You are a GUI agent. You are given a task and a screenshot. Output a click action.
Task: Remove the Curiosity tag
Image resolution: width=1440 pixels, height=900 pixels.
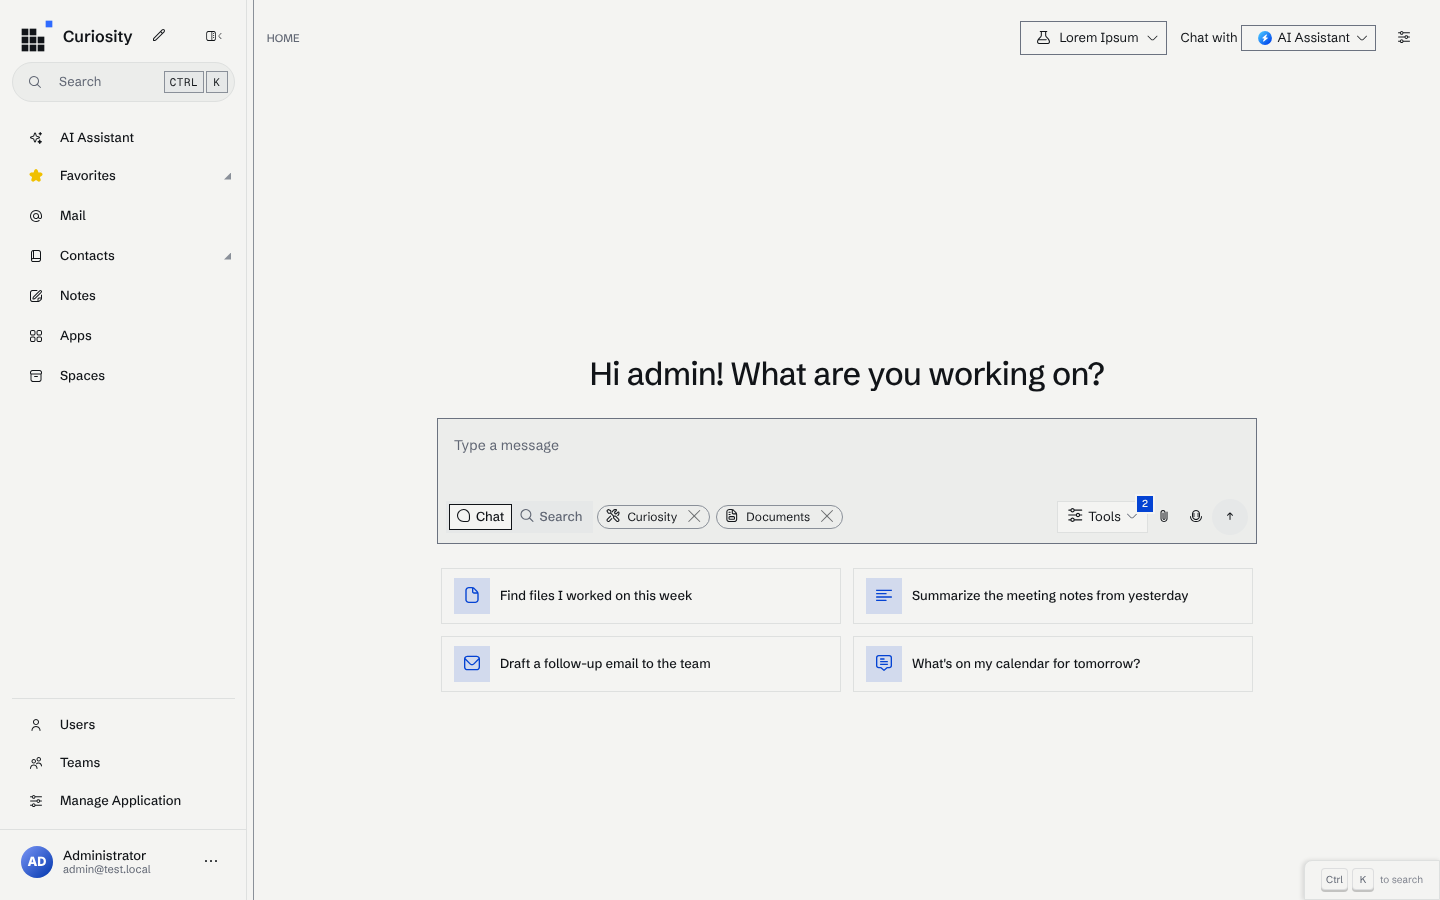coord(694,517)
